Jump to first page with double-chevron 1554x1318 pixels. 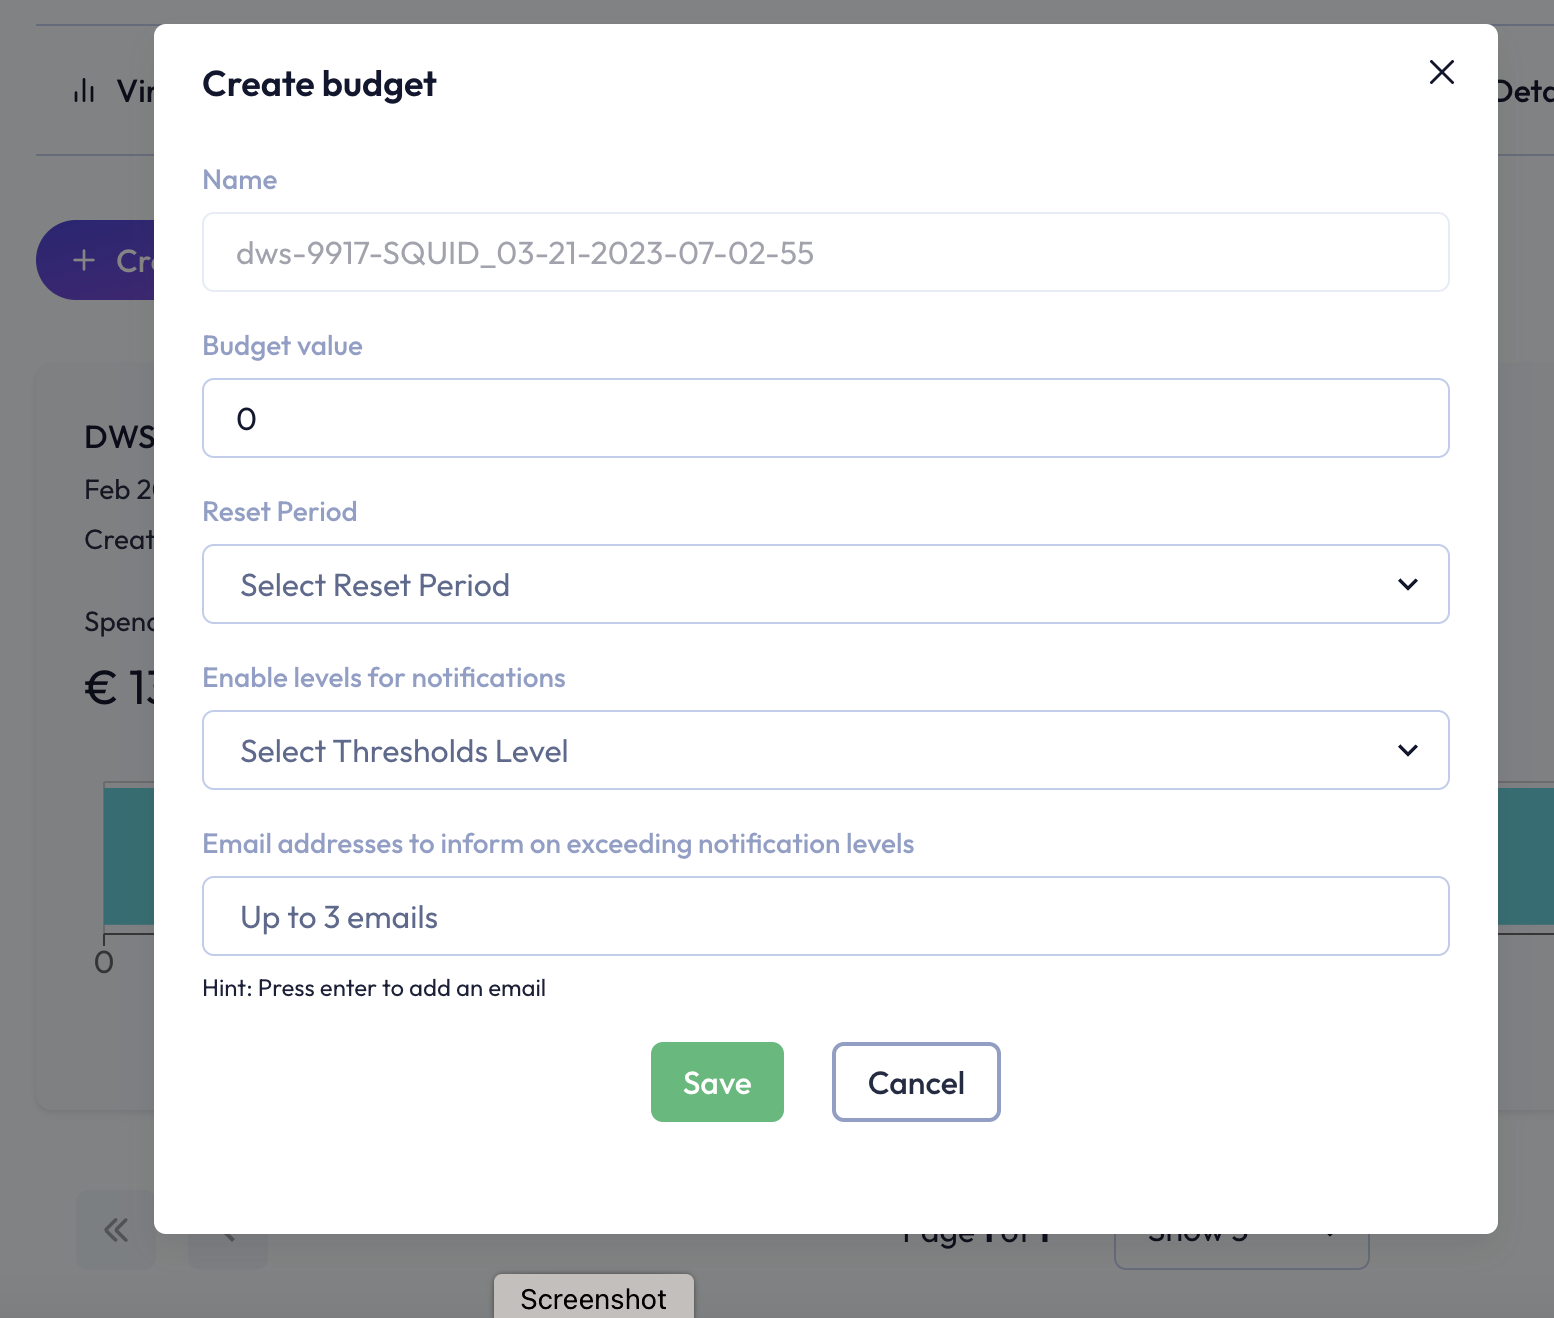(x=116, y=1231)
